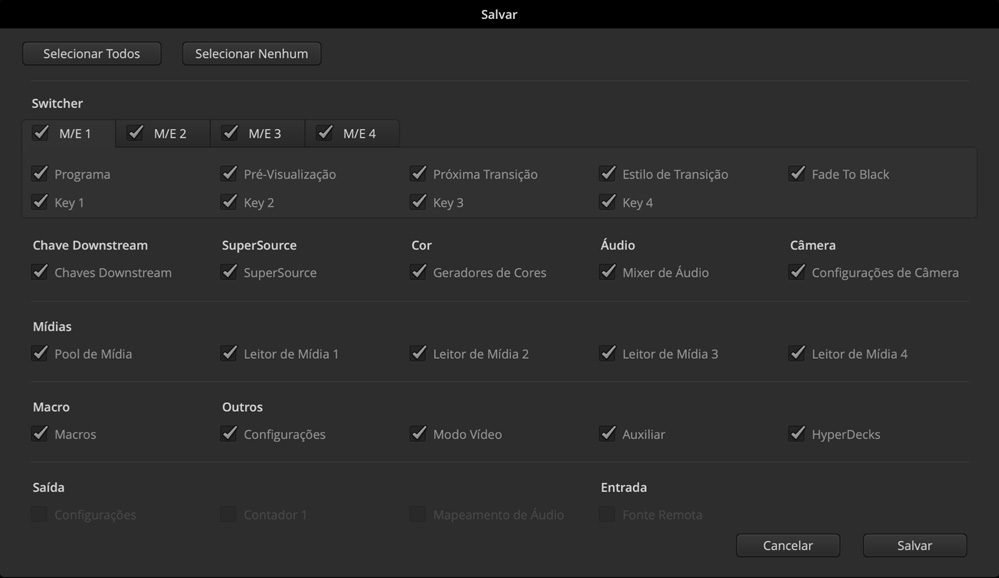Toggle the Pré-Visualização checkbox
Screen dimensions: 999x578
pos(229,173)
